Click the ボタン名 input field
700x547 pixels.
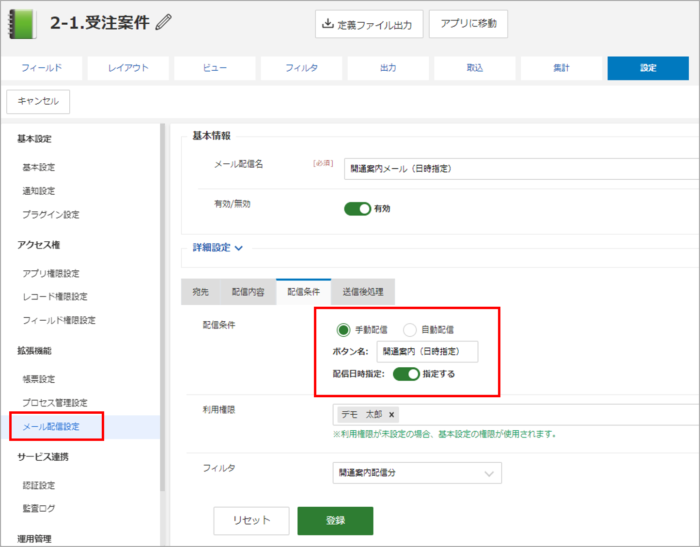coord(427,352)
